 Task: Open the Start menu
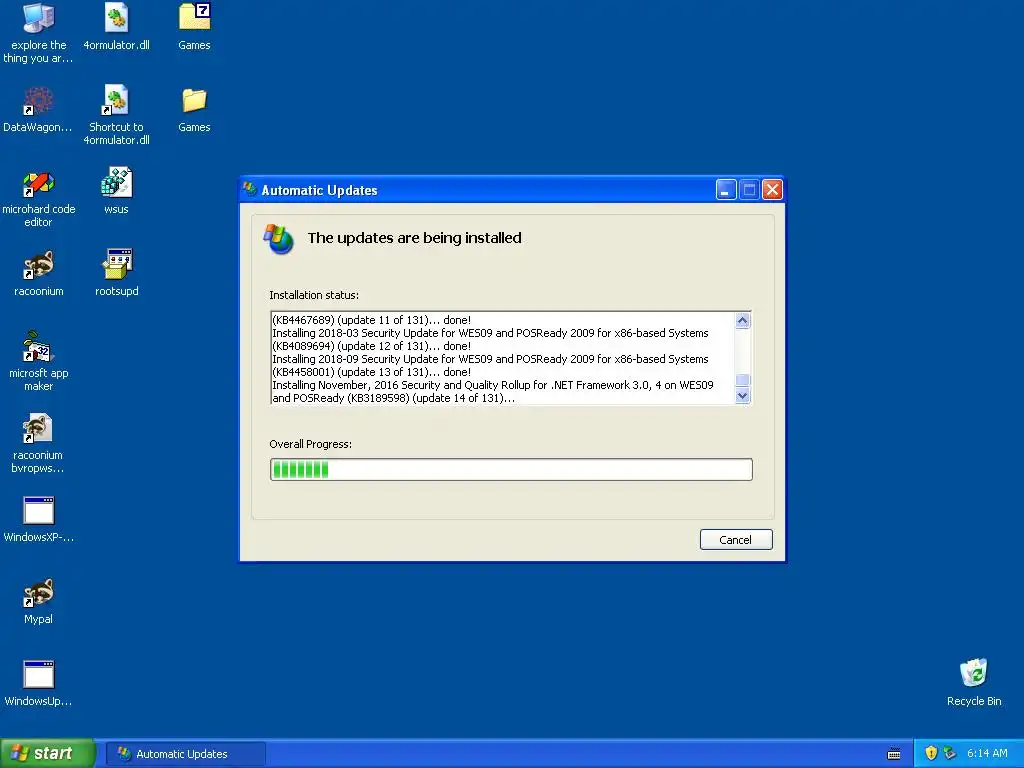pos(48,754)
